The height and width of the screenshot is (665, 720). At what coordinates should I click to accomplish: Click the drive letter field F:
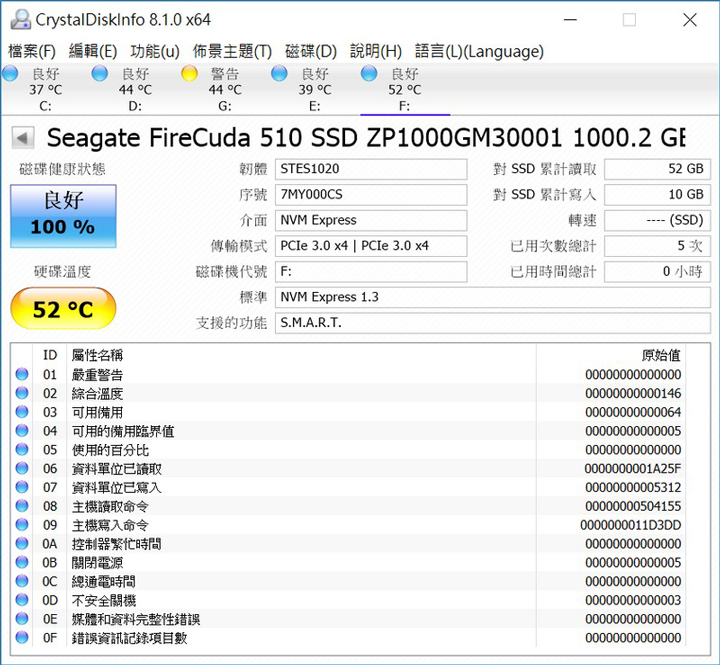click(371, 272)
